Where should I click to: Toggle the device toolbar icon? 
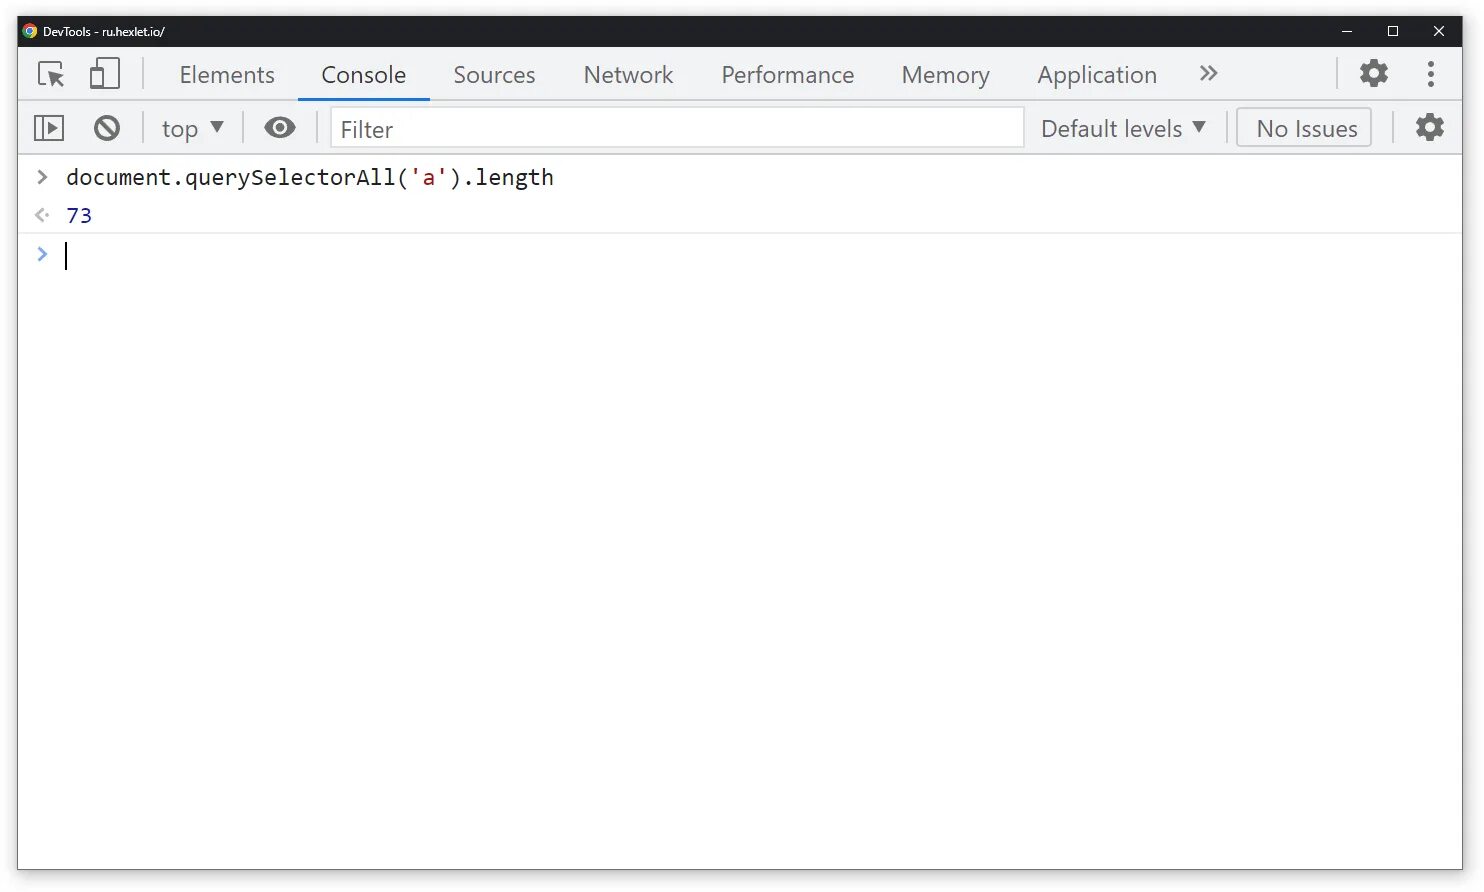point(104,74)
